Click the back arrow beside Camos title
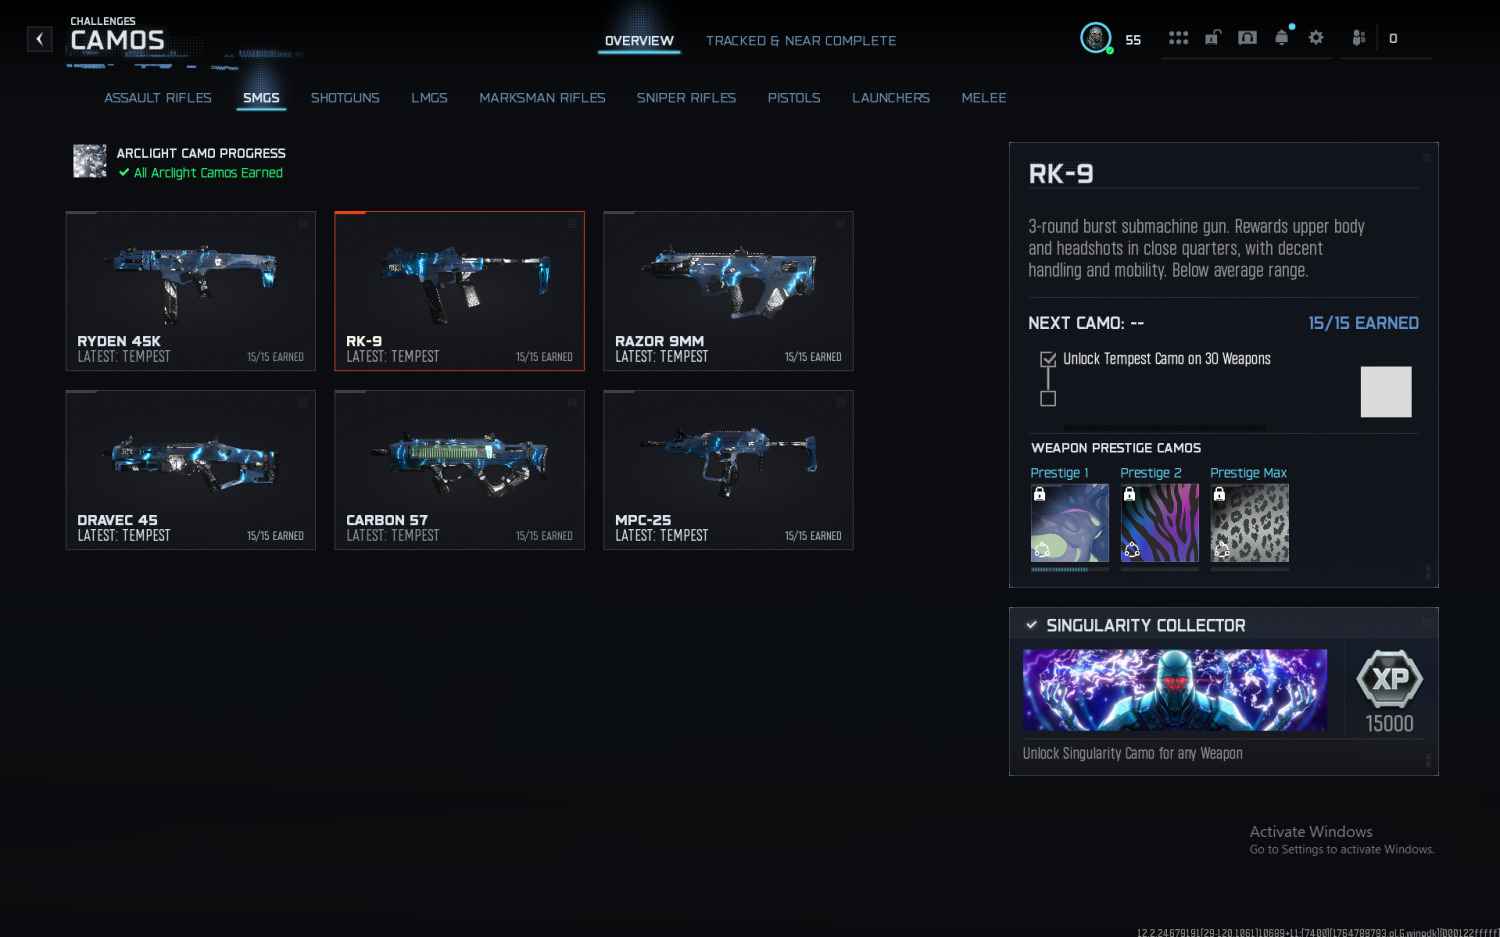 coord(39,39)
